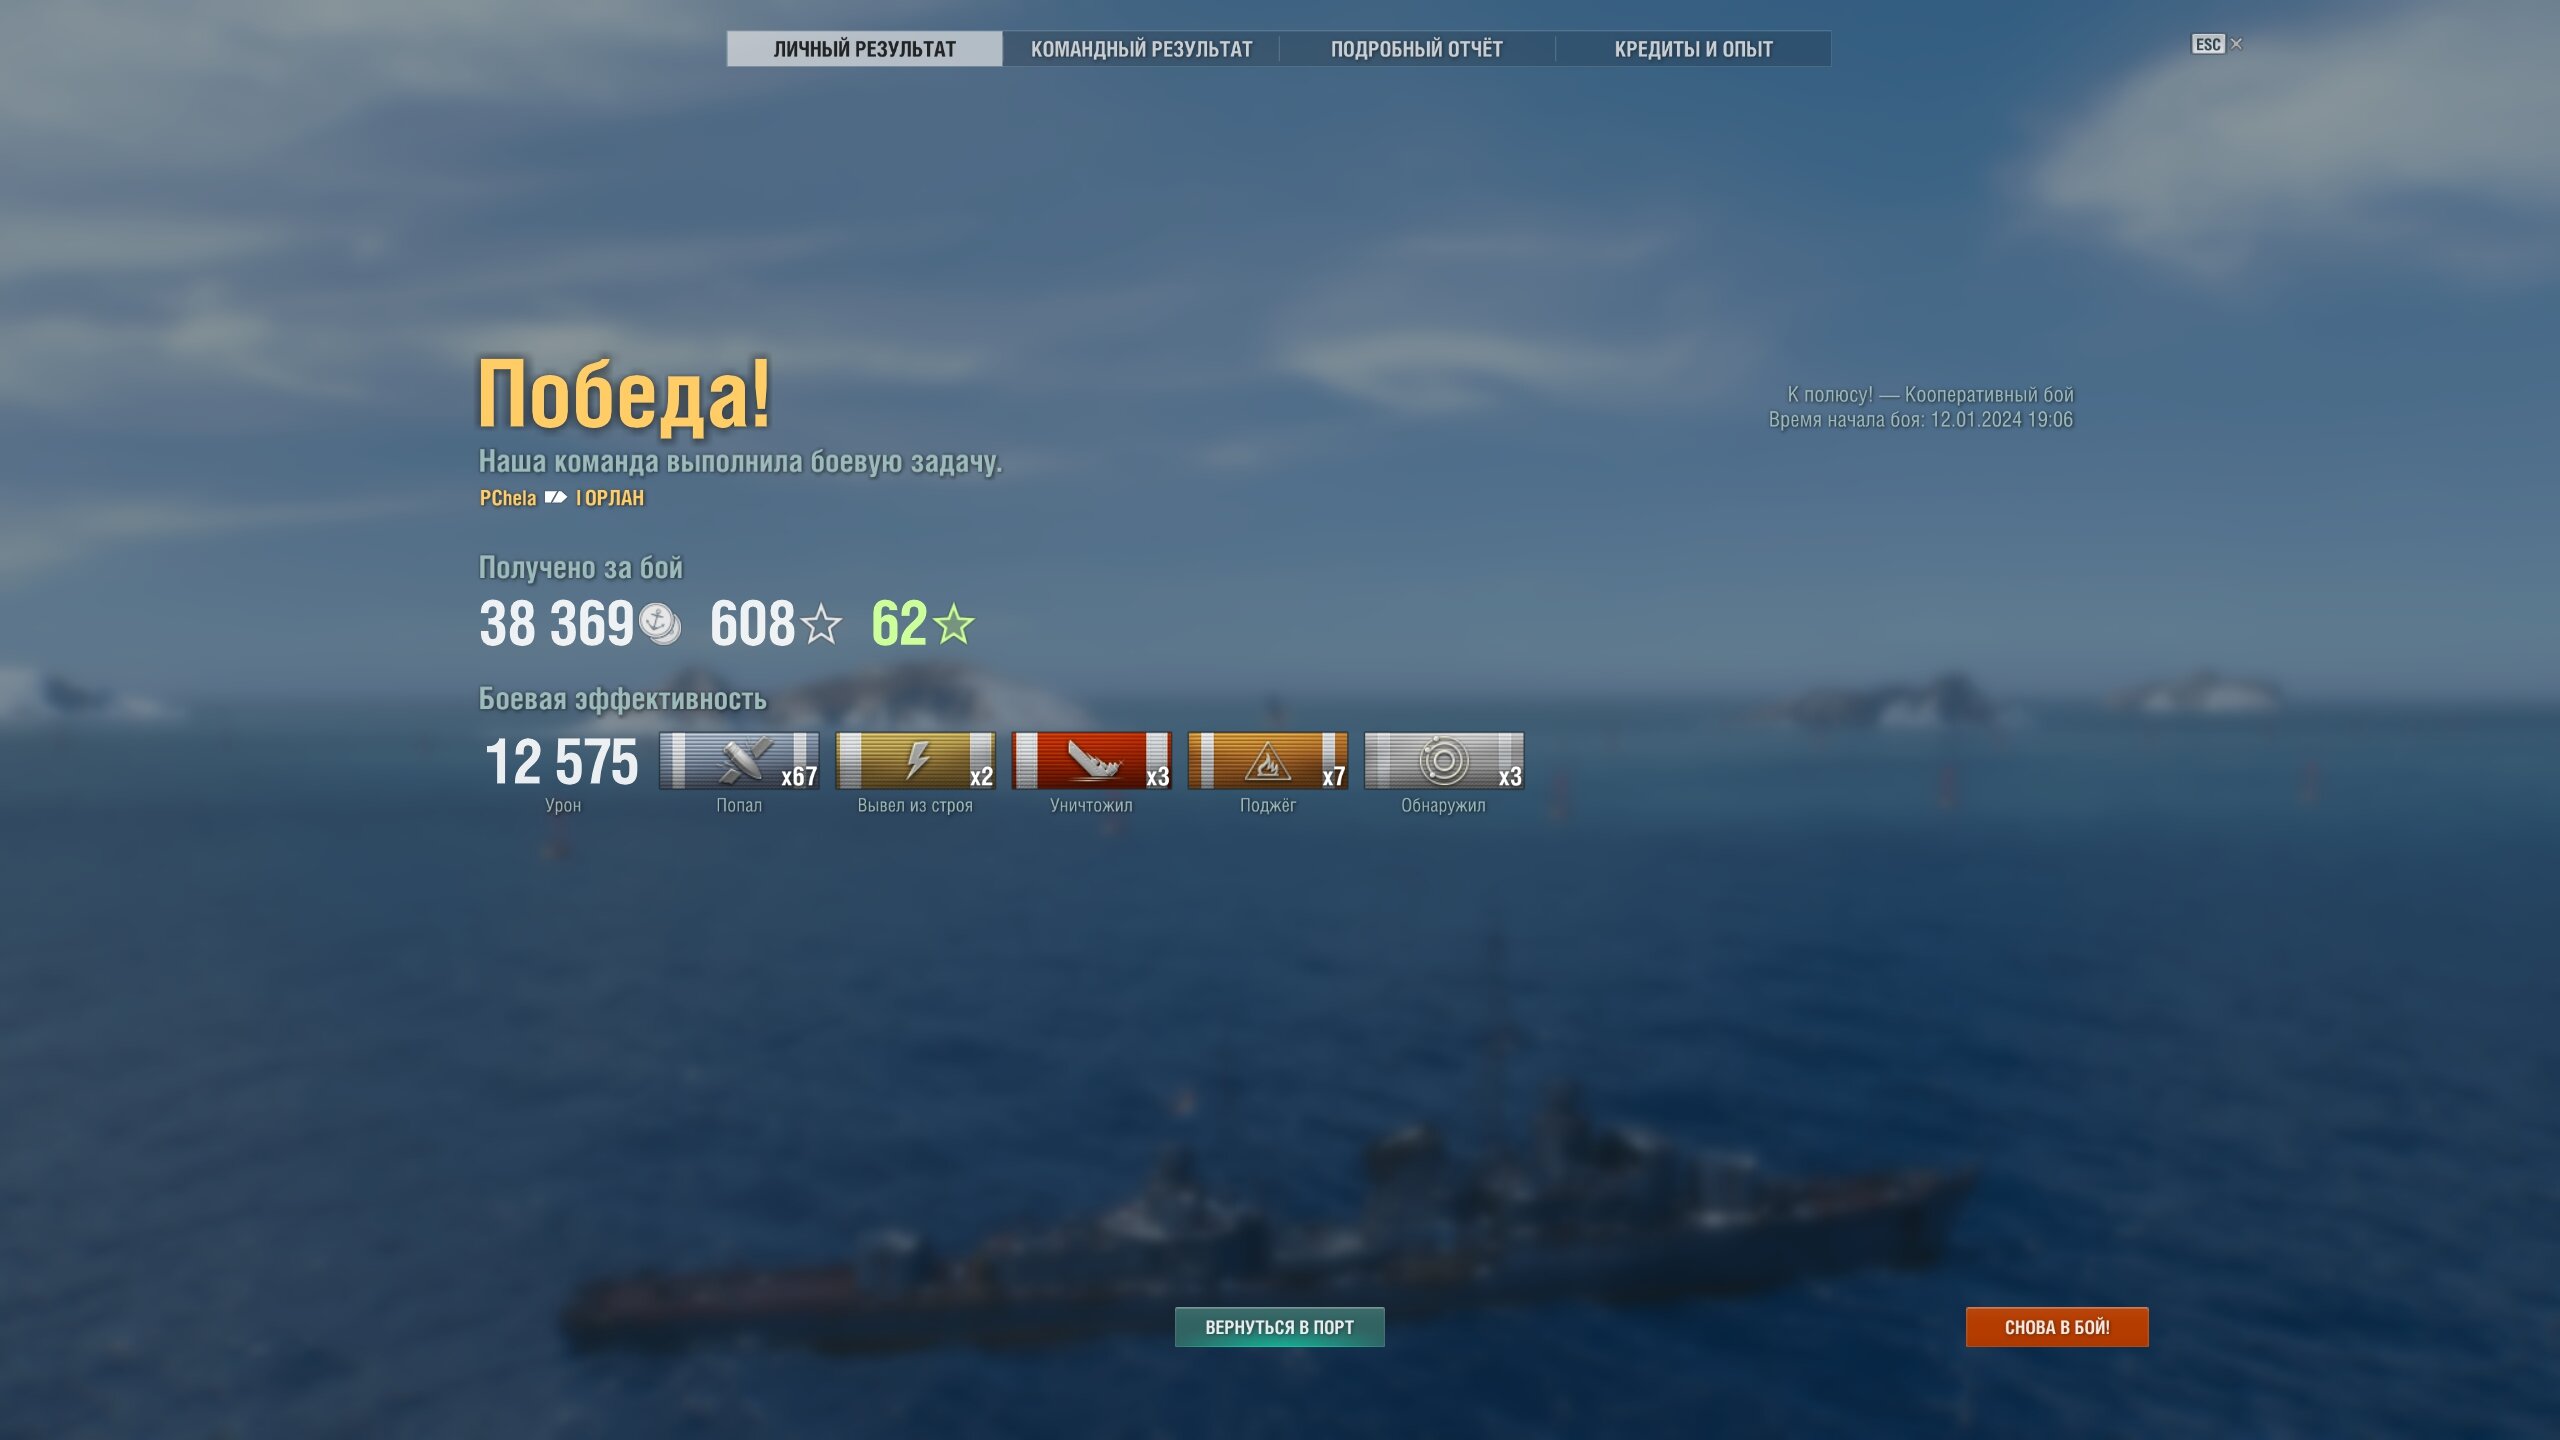
Task: Click the ship name I ОРЛАН
Action: [610, 498]
